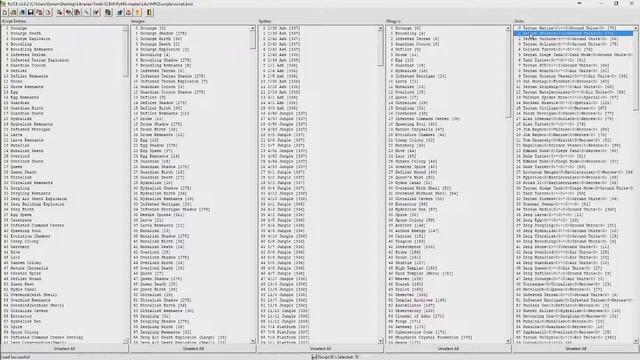Click the Units list scrollbar thumb
Viewport: 640px width, 360px height.
[636, 71]
